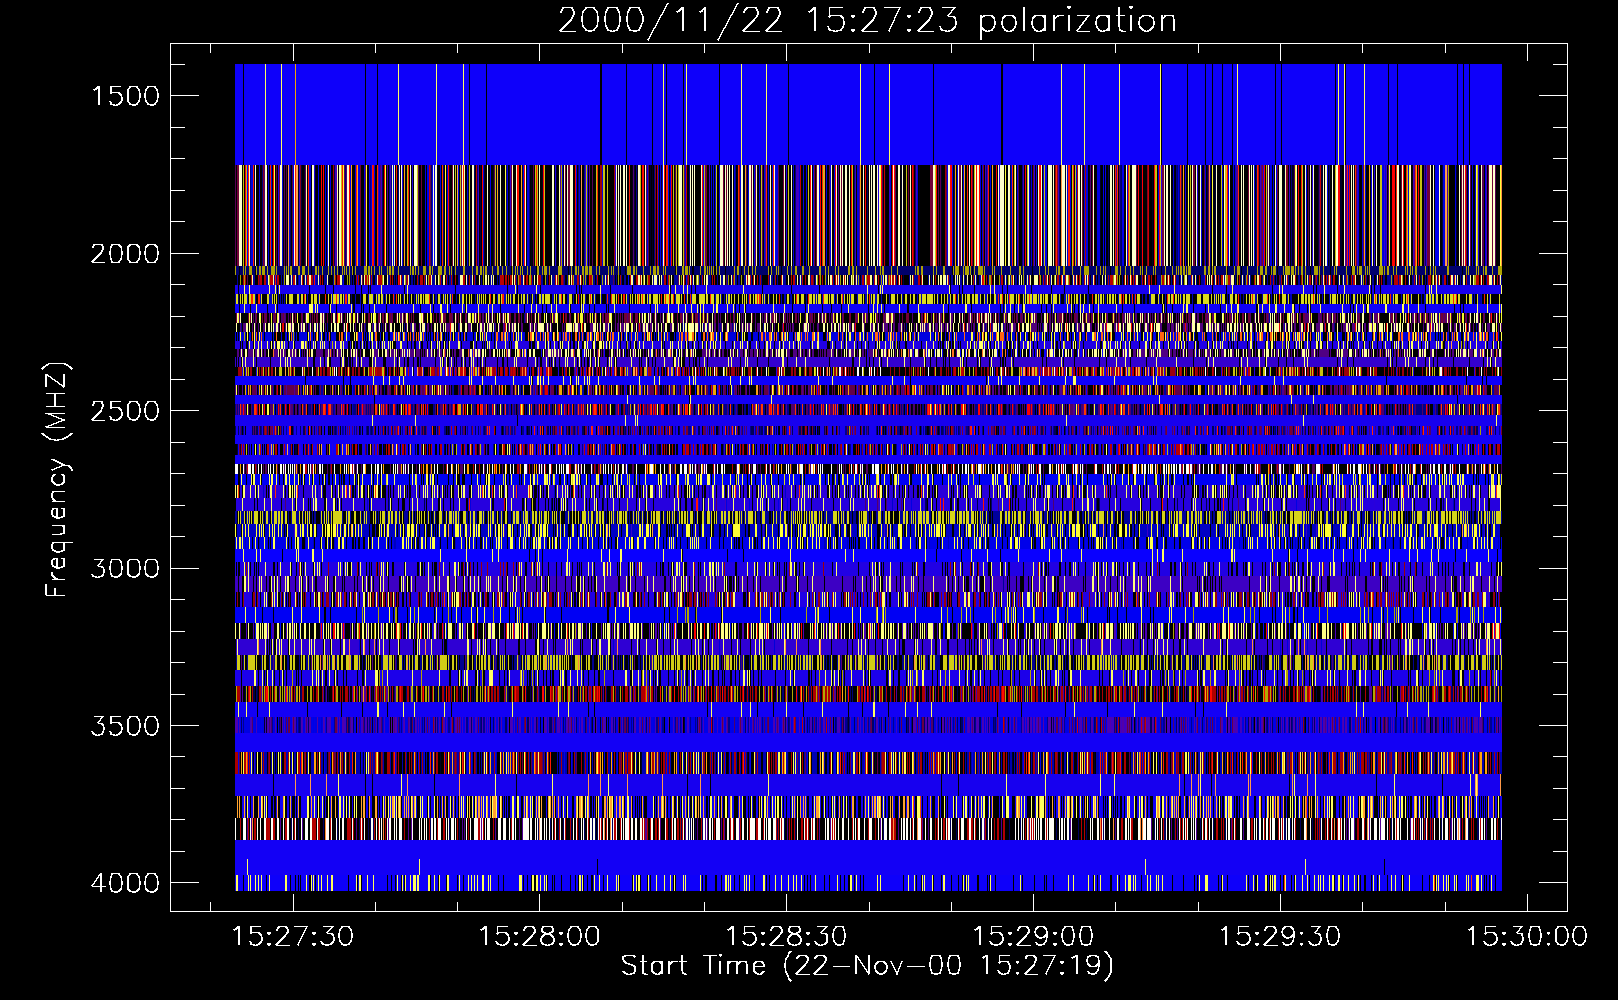Select the 3500 frequency tick label
This screenshot has height=1000, width=1618.
(x=125, y=726)
